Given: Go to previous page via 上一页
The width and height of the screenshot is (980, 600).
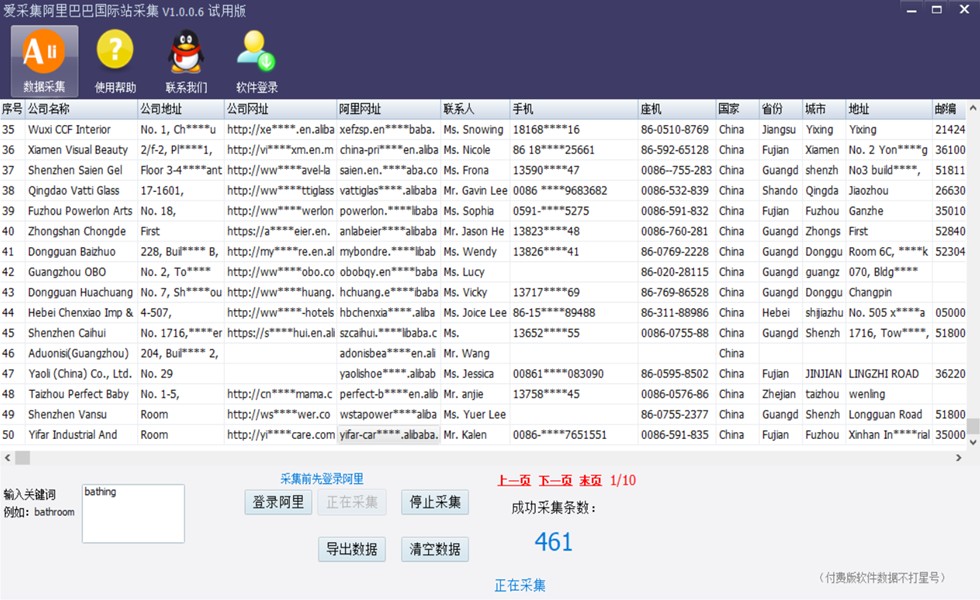Looking at the screenshot, I should 514,480.
